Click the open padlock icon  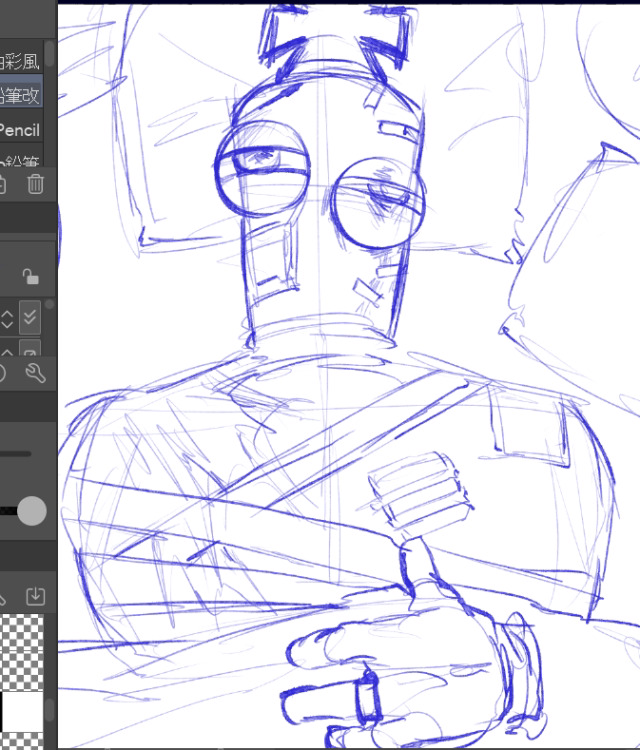(x=31, y=276)
